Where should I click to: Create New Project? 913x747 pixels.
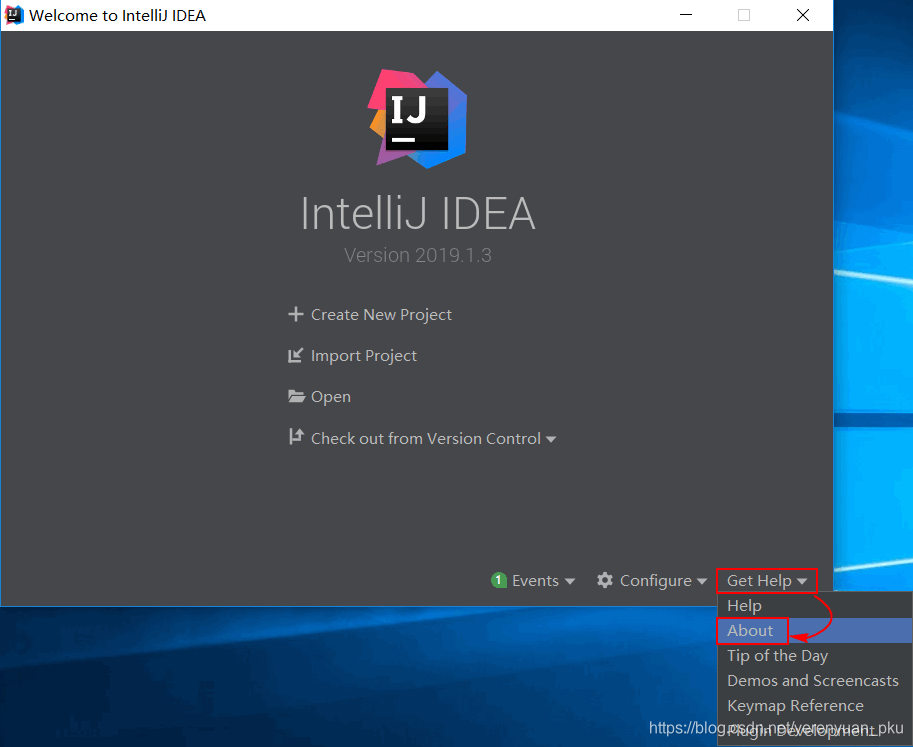[381, 315]
